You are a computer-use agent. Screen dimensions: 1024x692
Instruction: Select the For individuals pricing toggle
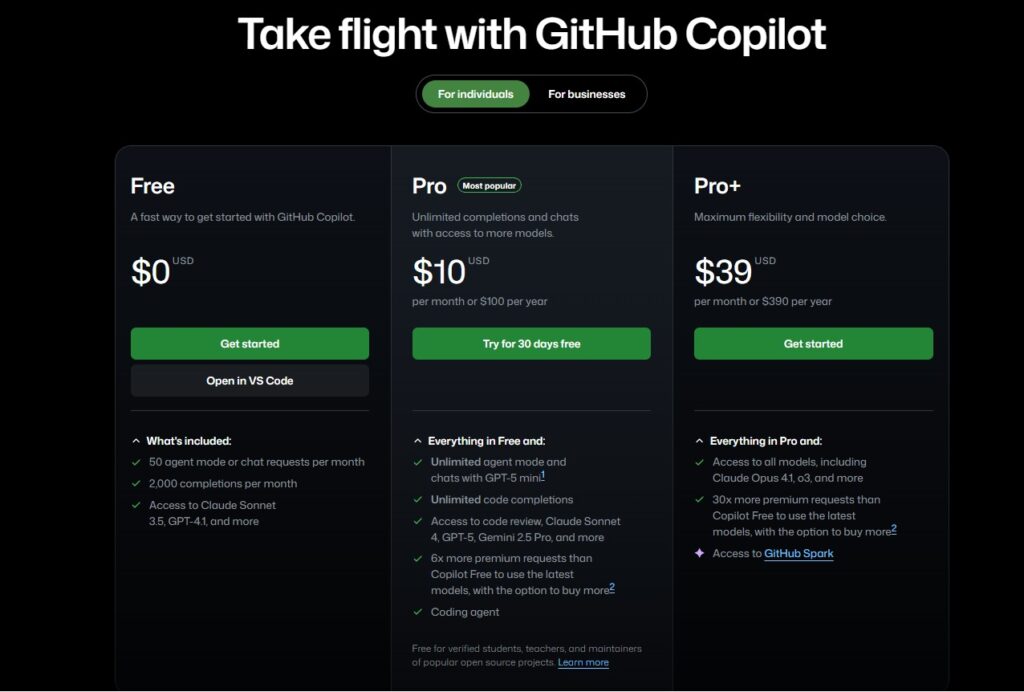476,94
